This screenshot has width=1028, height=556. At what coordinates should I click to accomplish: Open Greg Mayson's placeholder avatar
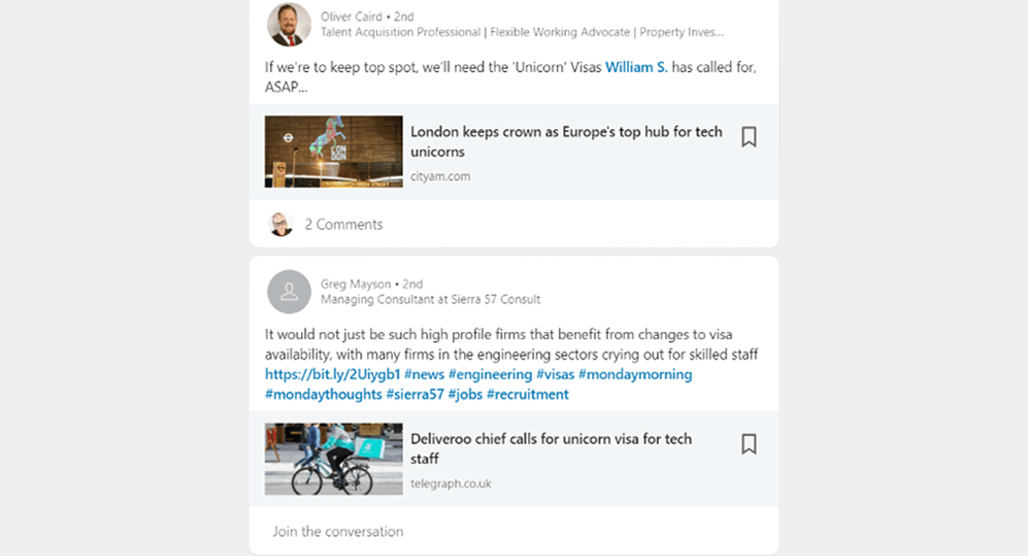click(289, 292)
